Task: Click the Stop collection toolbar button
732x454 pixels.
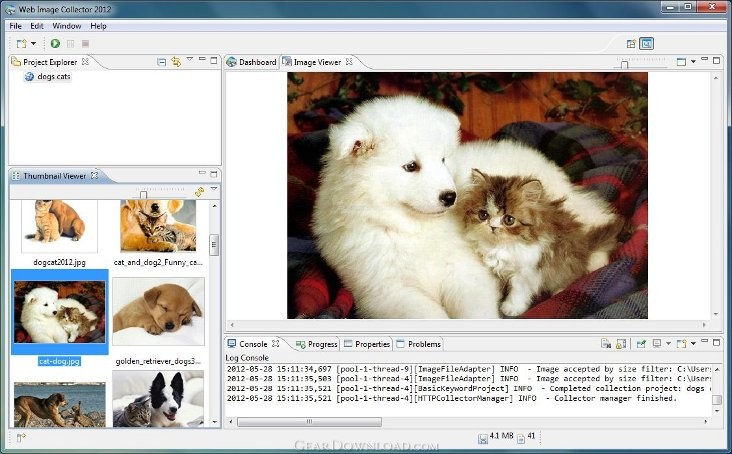Action: click(85, 43)
